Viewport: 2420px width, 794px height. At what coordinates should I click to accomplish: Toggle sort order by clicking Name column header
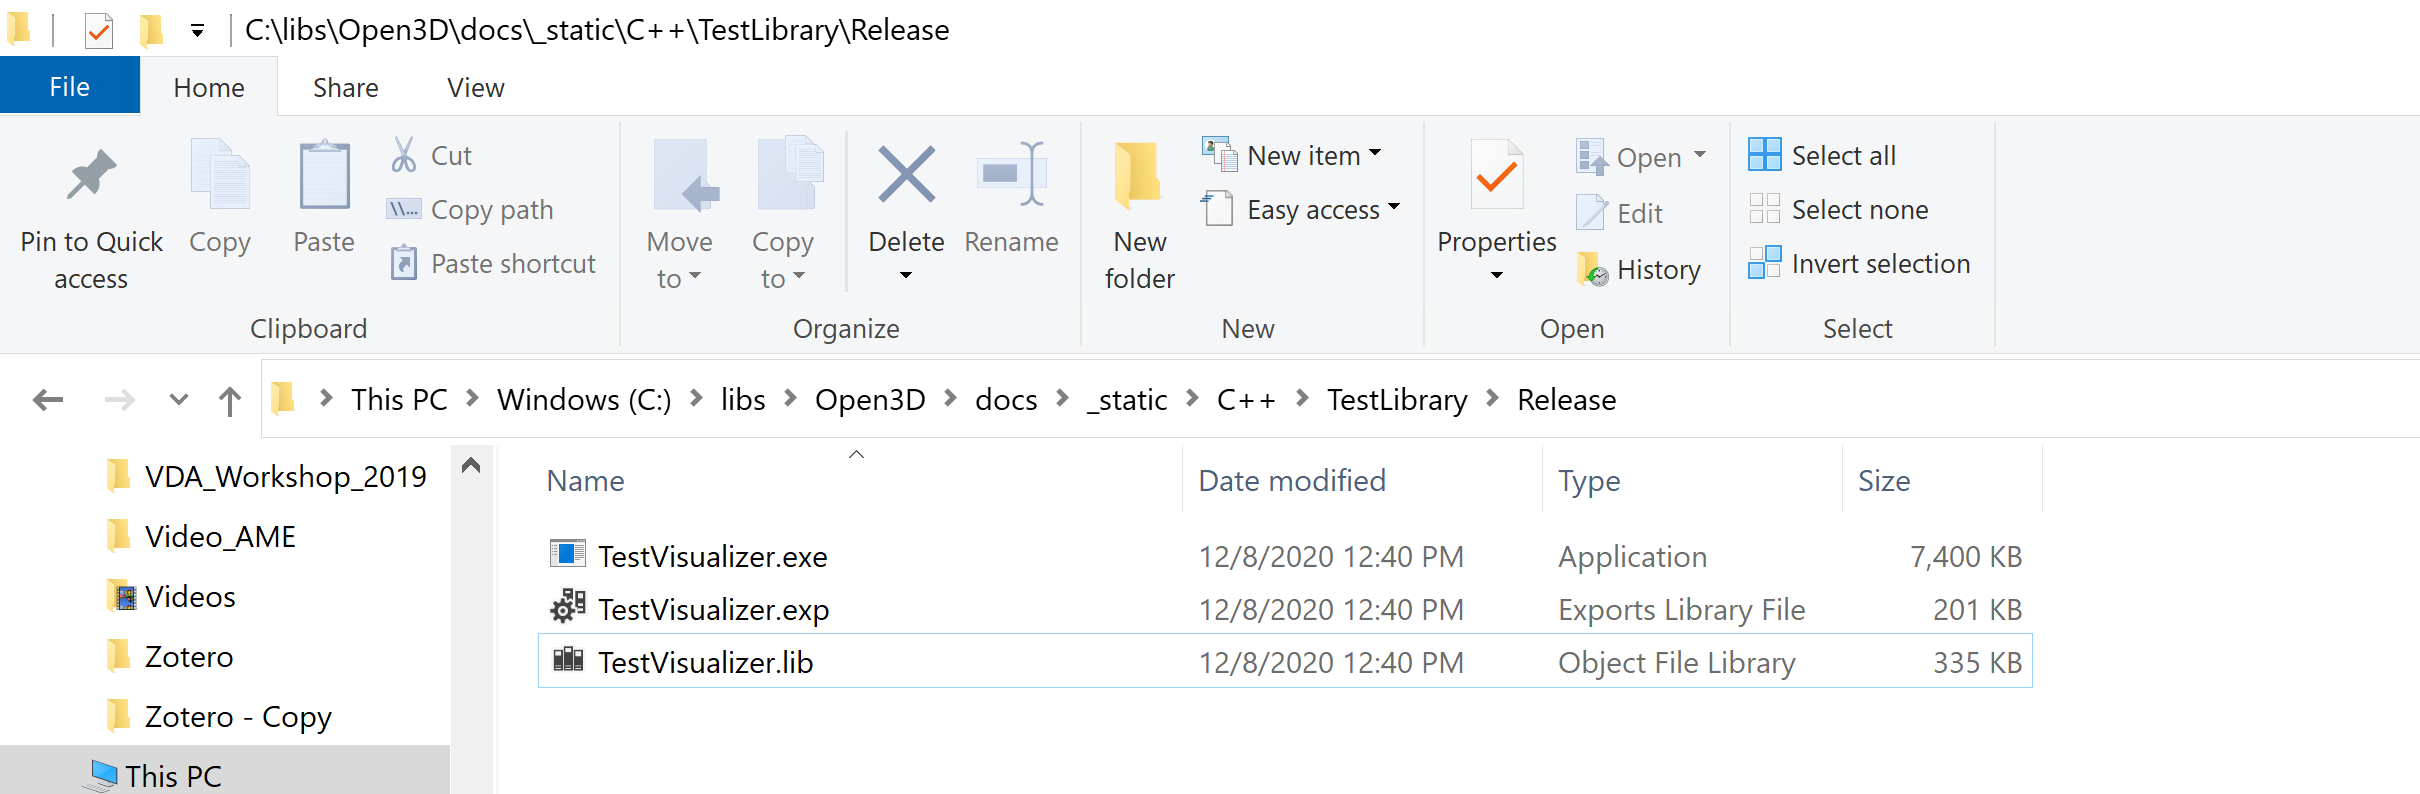[585, 481]
